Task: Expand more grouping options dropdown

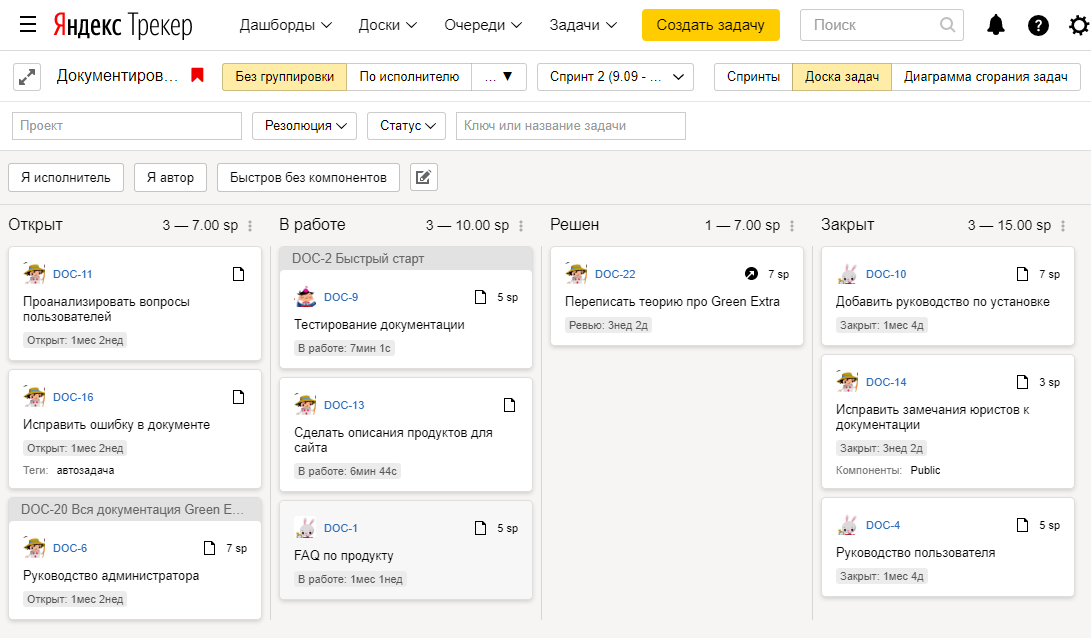Action: pos(499,77)
